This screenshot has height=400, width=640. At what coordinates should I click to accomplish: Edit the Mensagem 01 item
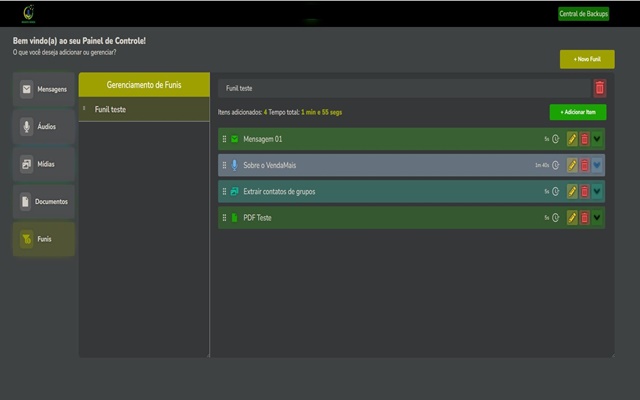point(573,139)
